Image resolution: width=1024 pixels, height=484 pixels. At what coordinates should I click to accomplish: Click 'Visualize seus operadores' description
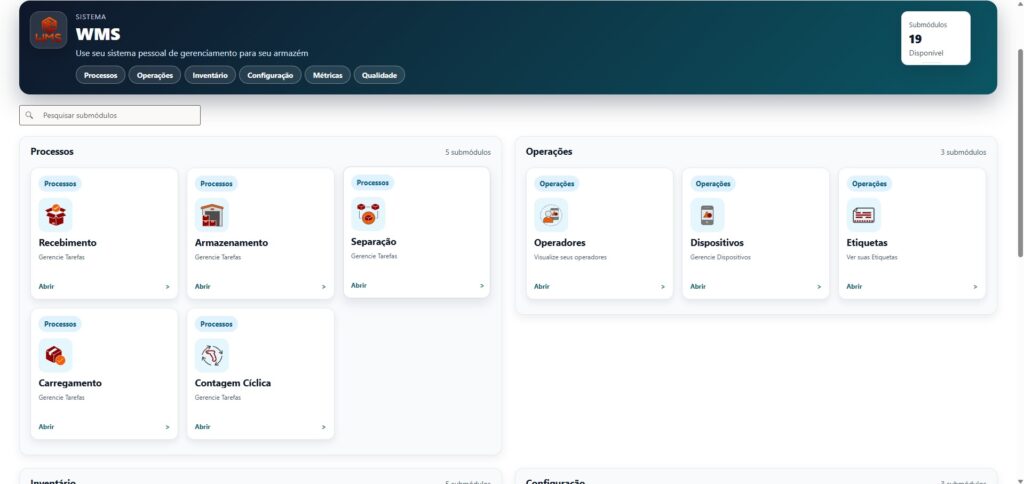[570, 257]
